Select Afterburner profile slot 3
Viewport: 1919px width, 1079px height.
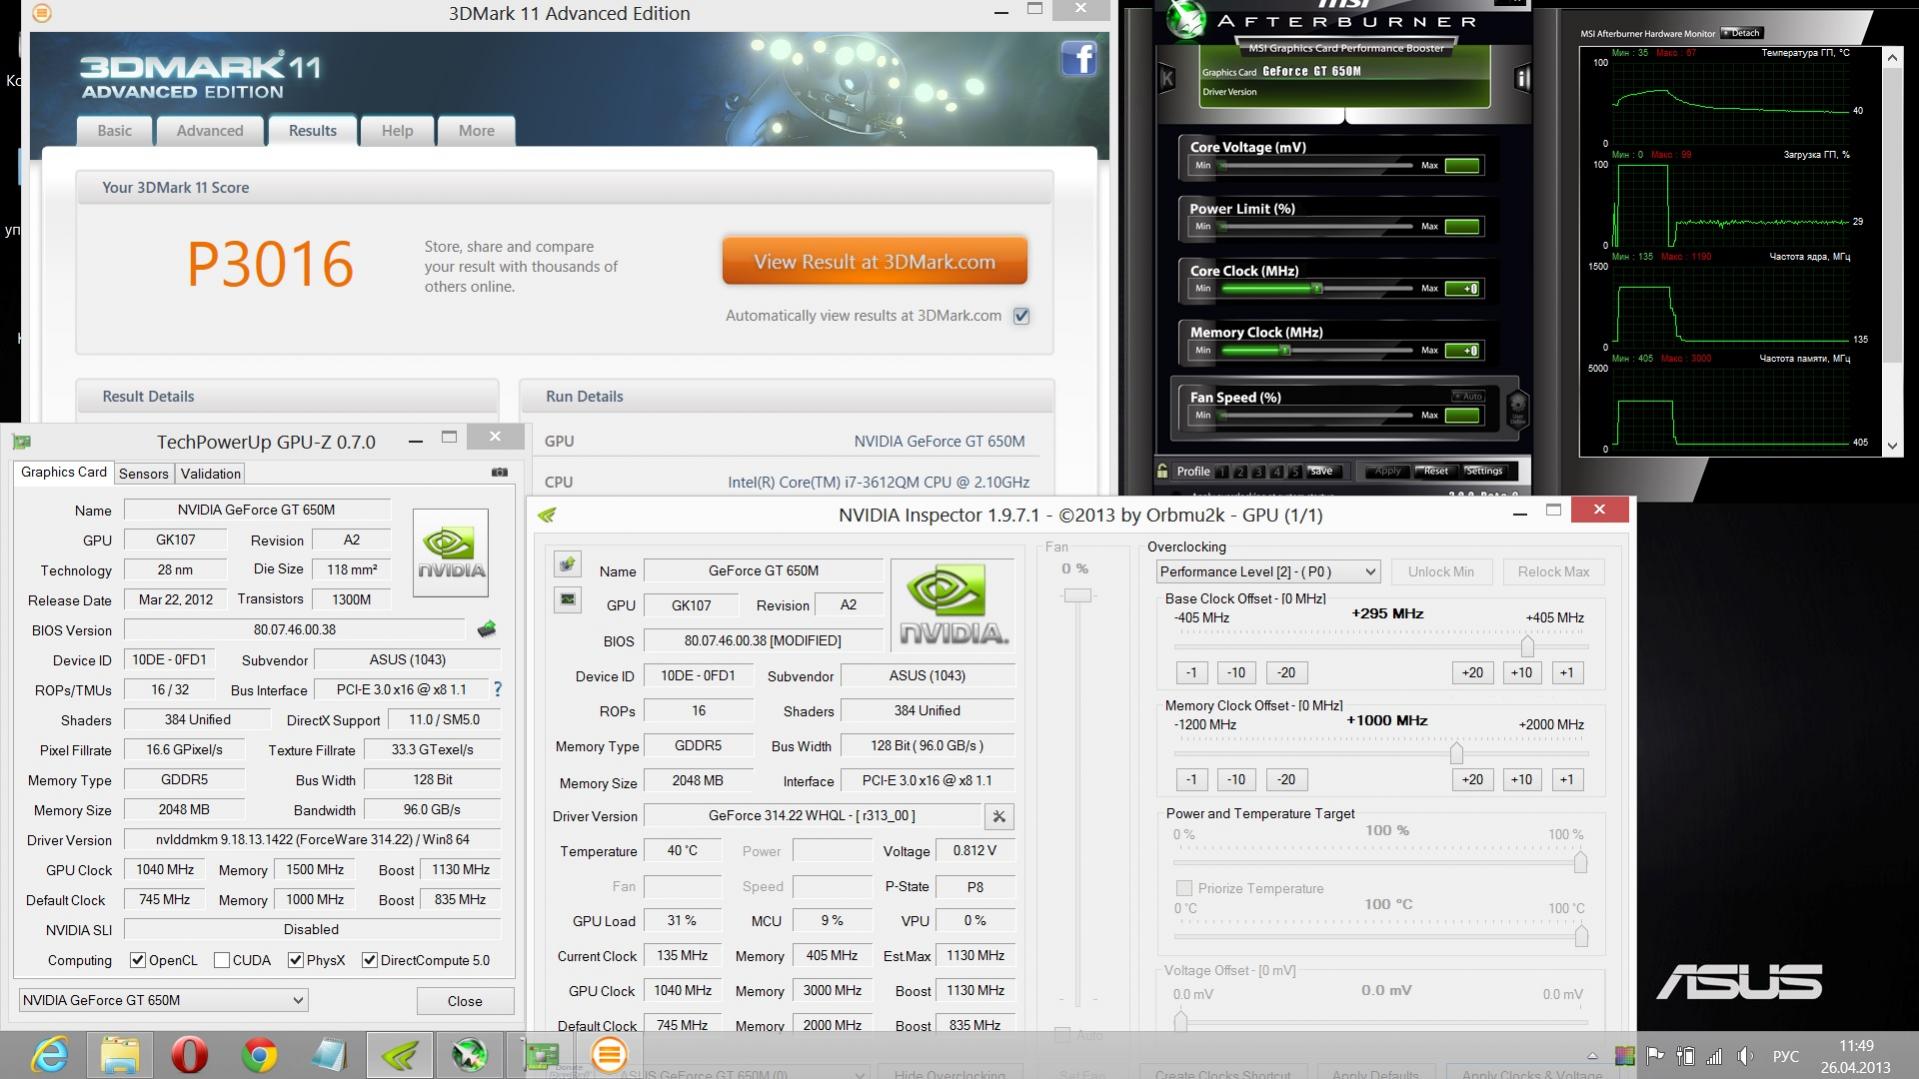tap(1258, 471)
